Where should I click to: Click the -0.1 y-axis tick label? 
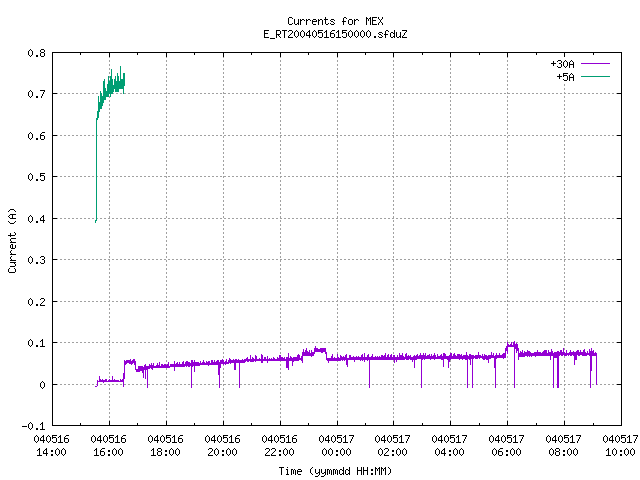coord(33,426)
